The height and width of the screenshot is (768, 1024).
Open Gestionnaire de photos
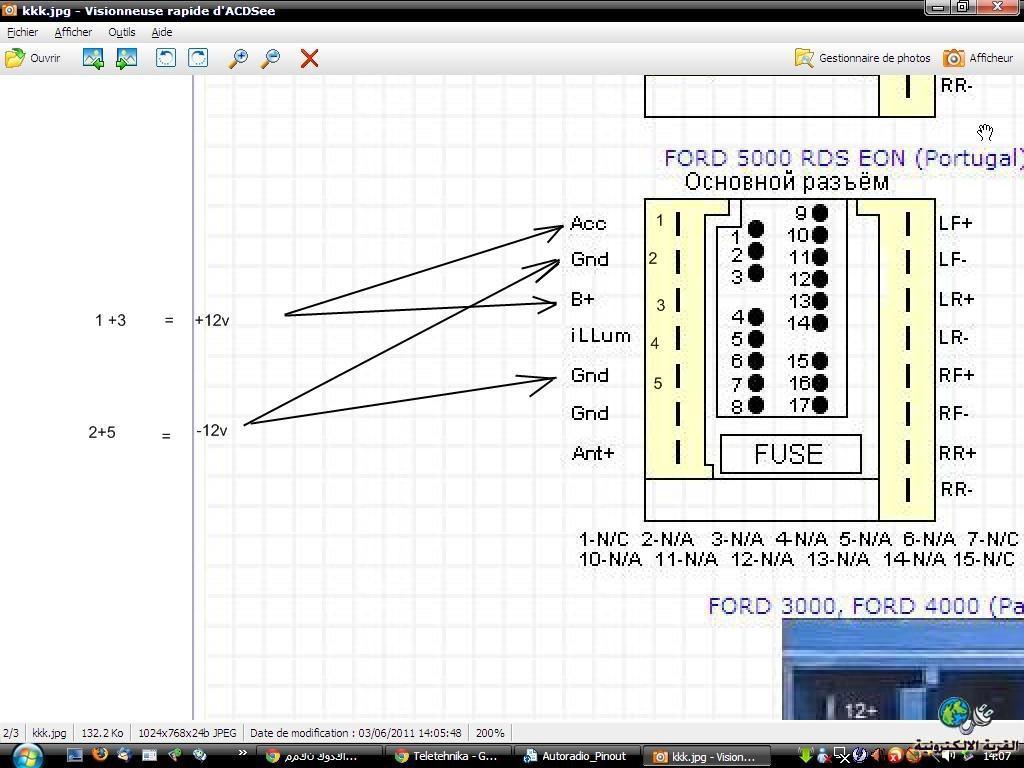pyautogui.click(x=863, y=58)
